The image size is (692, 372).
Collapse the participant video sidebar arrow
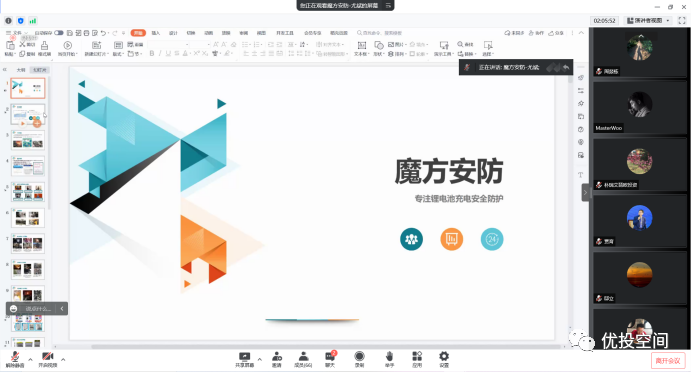click(585, 192)
